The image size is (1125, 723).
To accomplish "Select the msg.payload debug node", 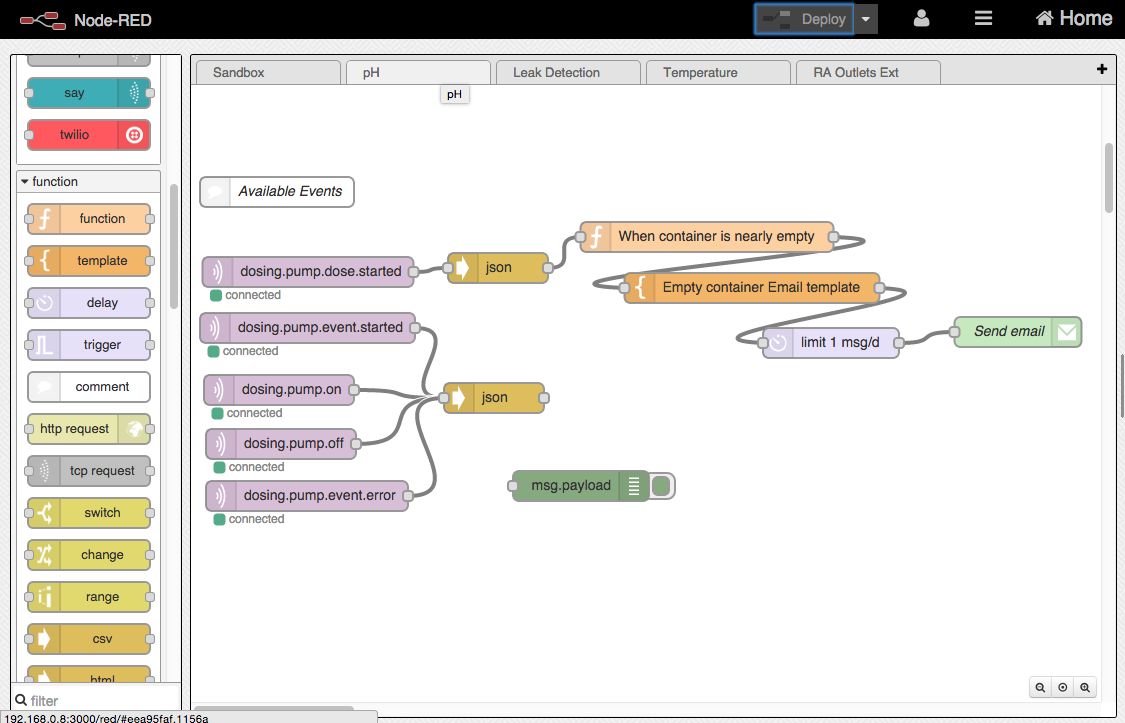I will 581,486.
